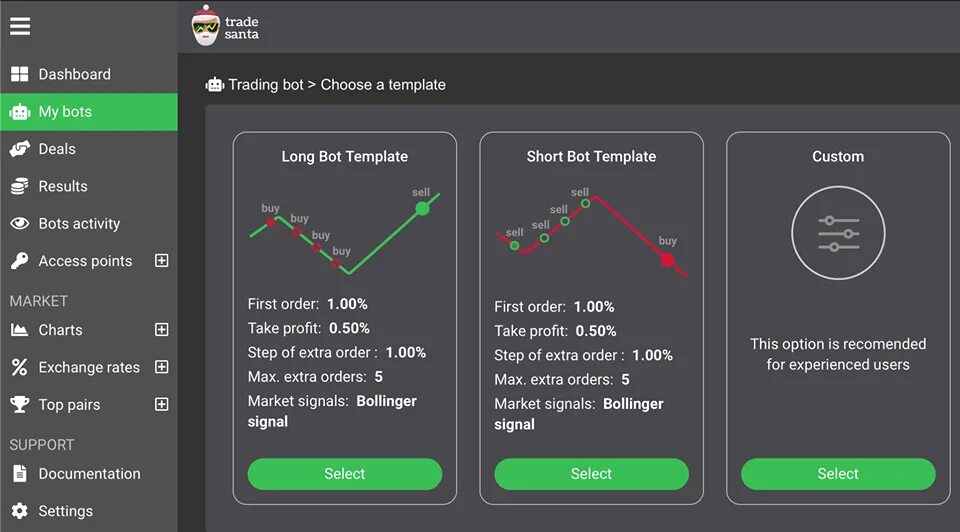Expand the Exchange rates submenu
This screenshot has height=532, width=960.
[x=162, y=367]
